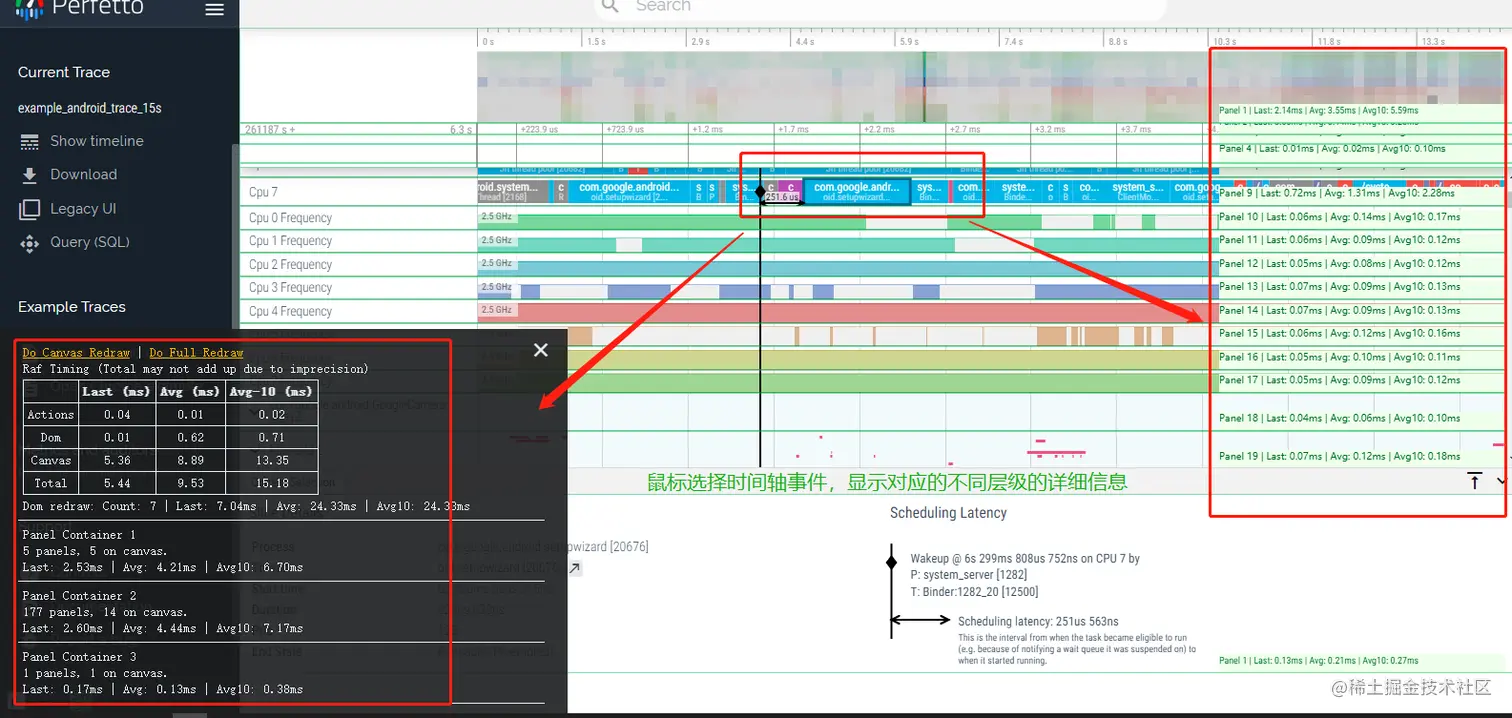Click the 4.4 s tick on the time axis
The width and height of the screenshot is (1512, 718).
coord(805,42)
